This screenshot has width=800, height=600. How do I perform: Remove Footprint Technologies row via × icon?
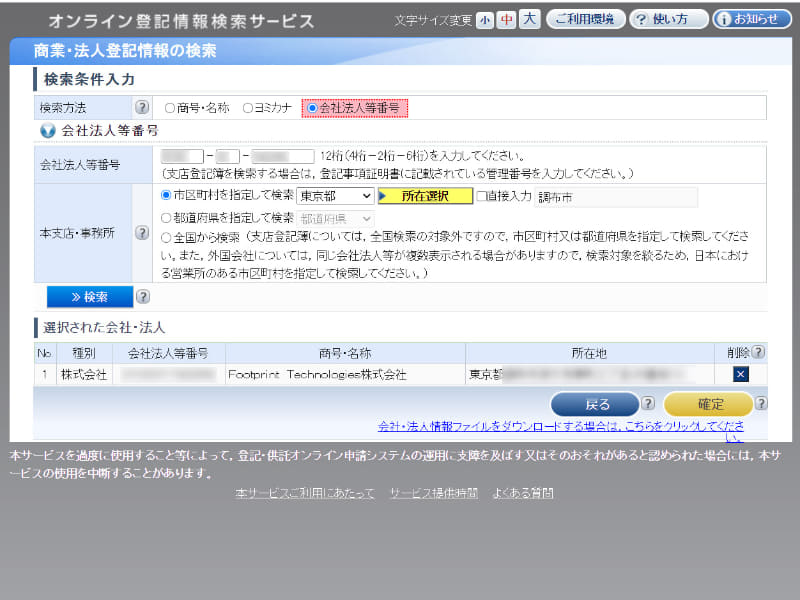(x=743, y=374)
